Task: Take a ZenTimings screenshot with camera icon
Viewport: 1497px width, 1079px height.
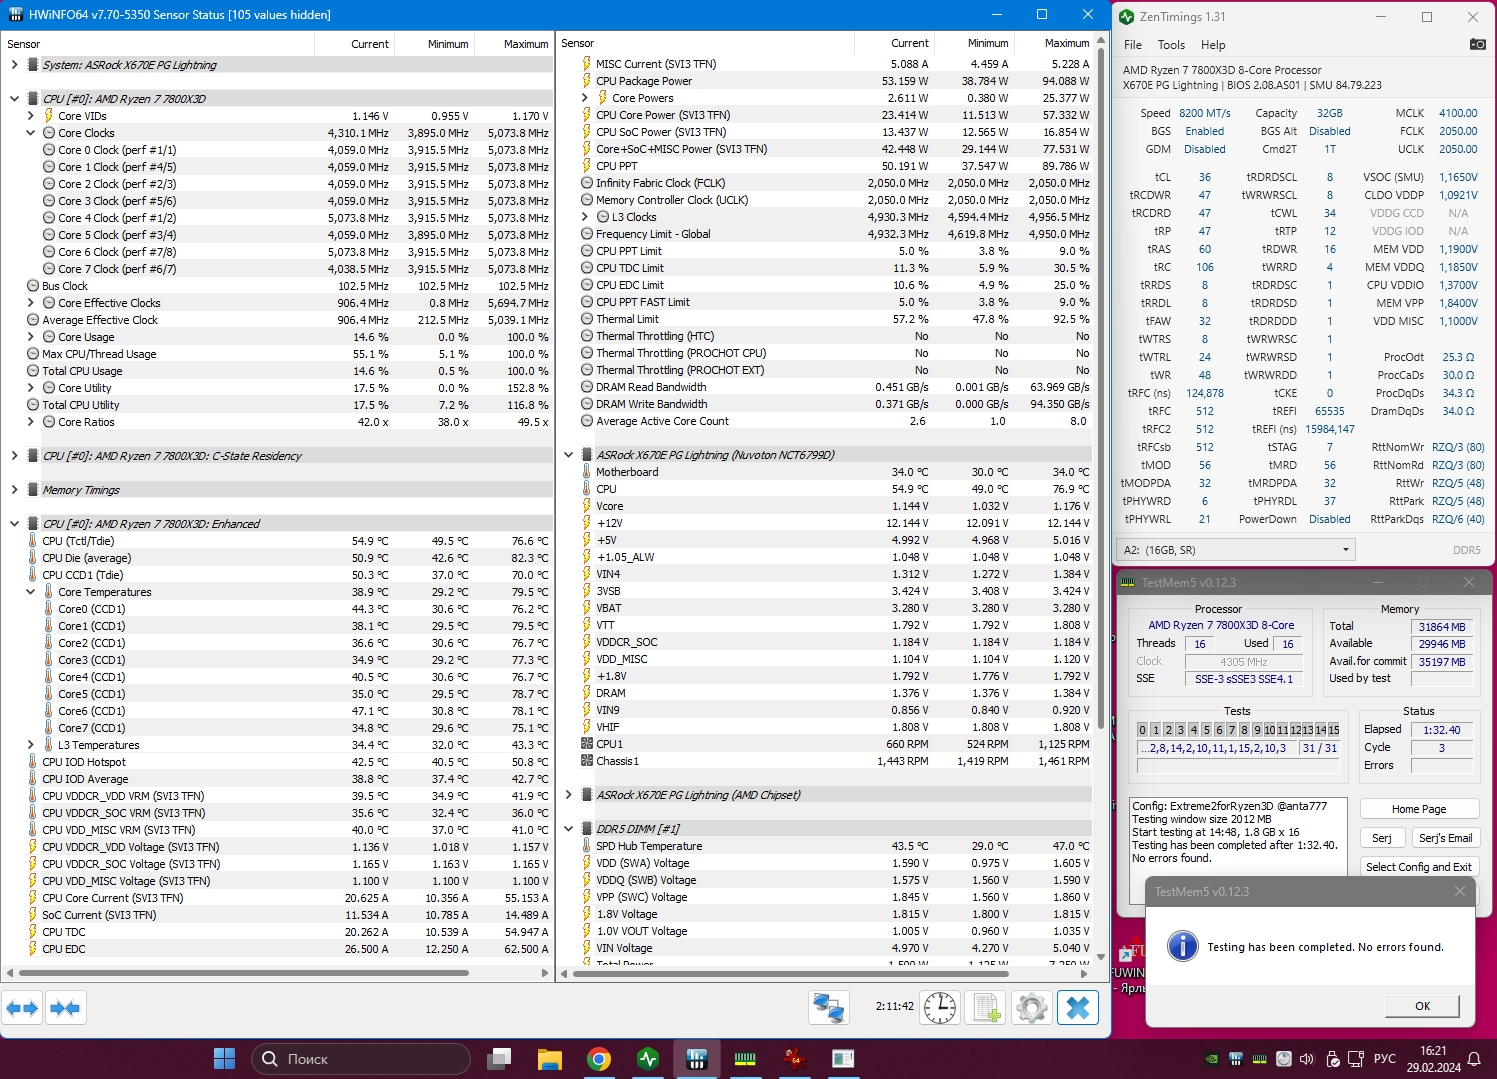Action: point(1477,44)
